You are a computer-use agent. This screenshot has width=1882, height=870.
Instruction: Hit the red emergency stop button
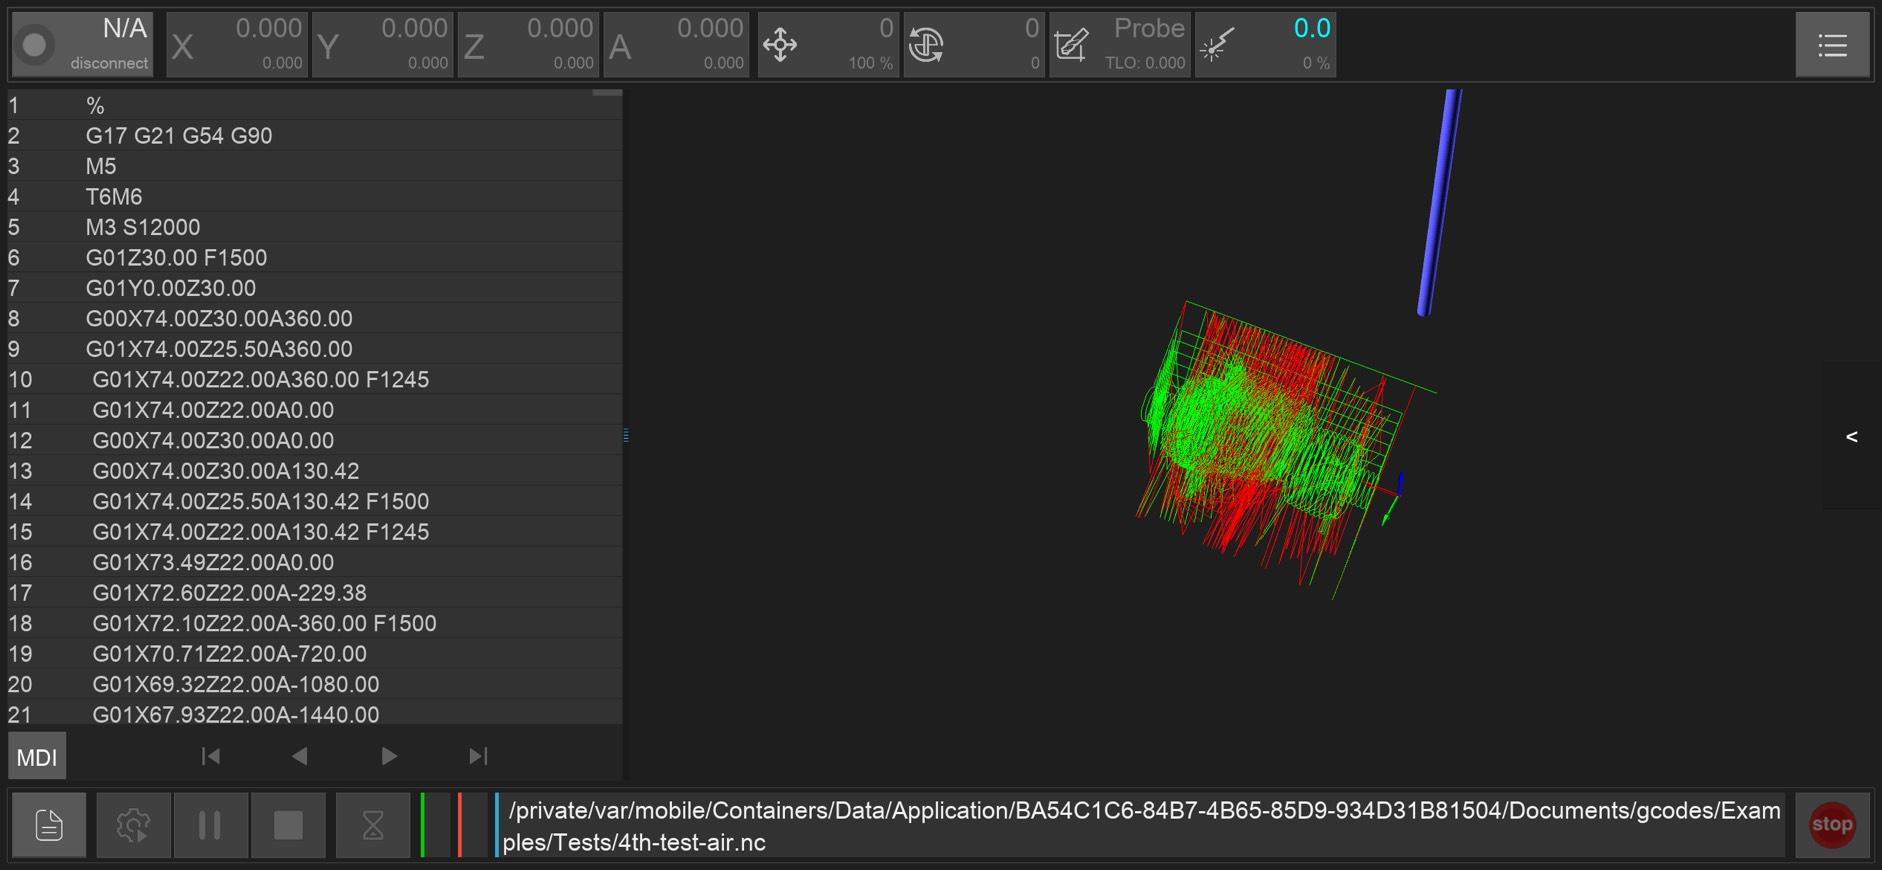[1831, 825]
